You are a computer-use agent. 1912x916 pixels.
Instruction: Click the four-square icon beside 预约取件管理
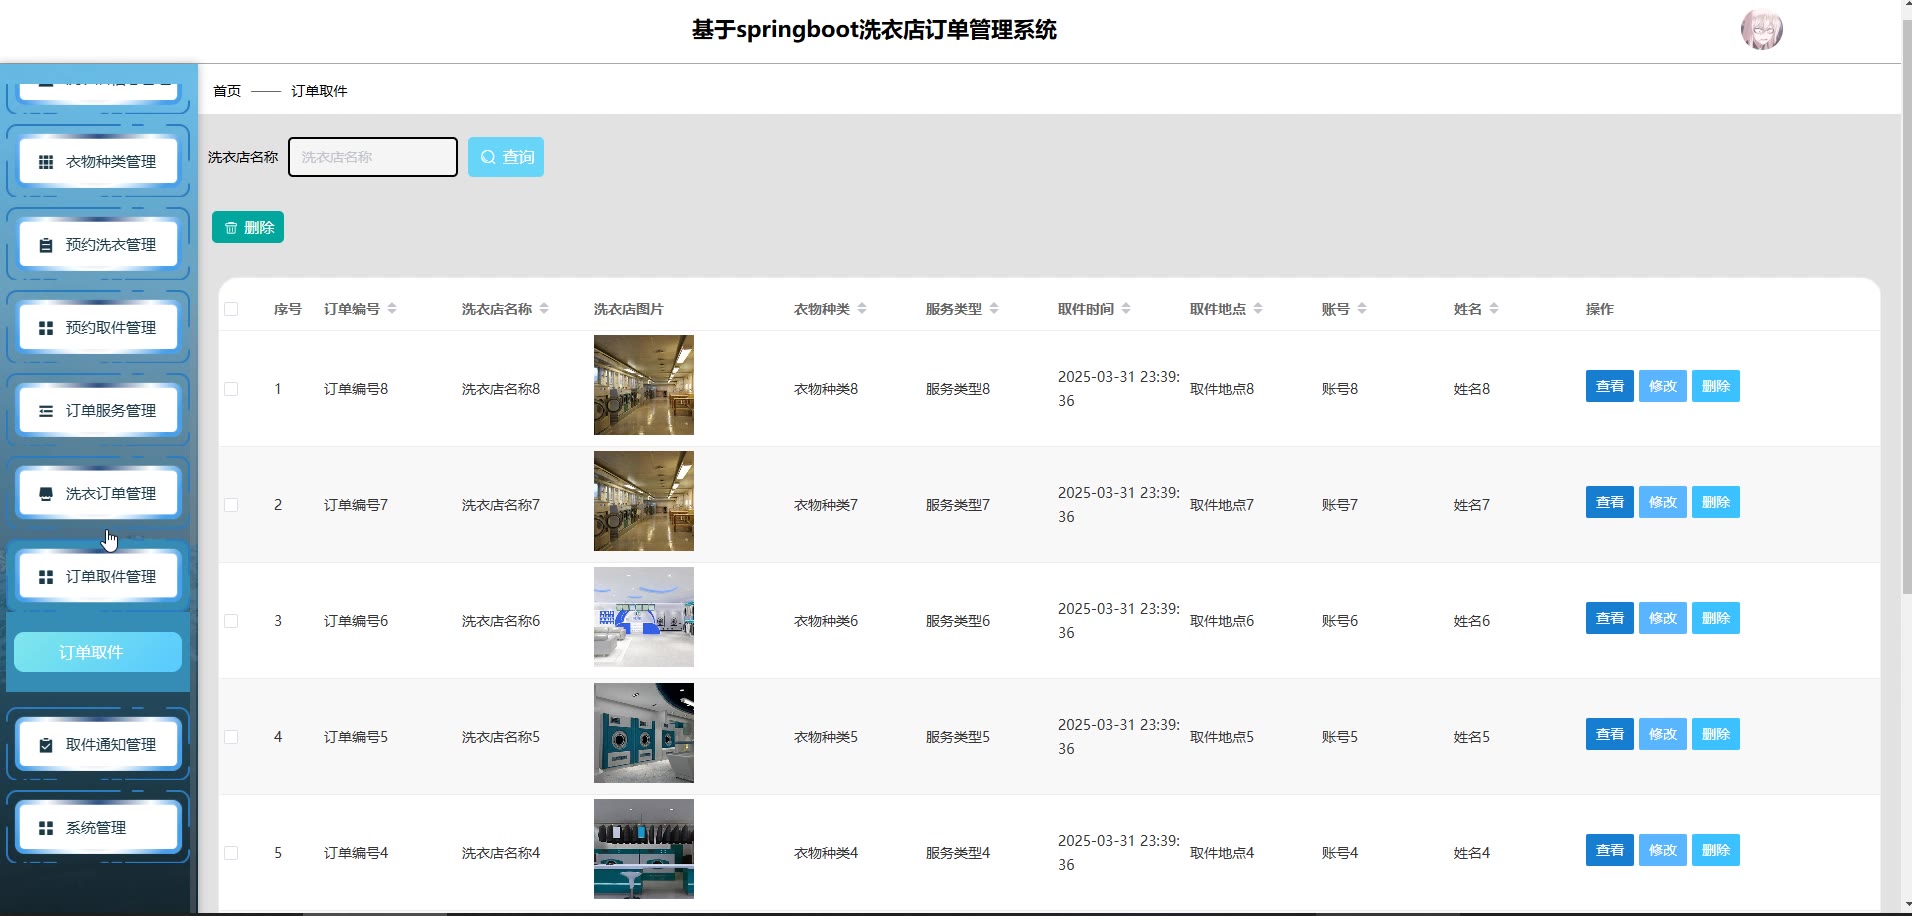pos(46,328)
